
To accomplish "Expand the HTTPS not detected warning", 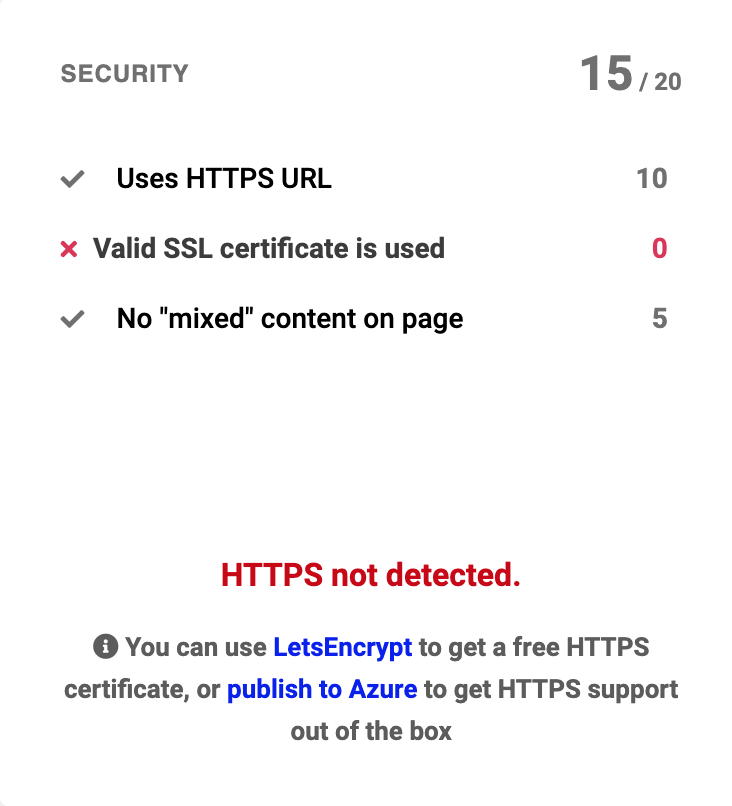I will point(371,576).
